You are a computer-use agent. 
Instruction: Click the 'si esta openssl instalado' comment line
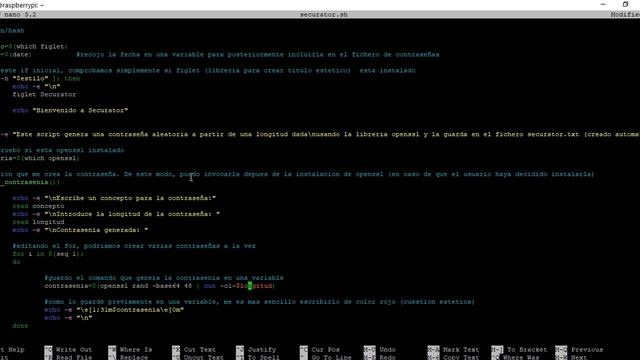pyautogui.click(x=62, y=150)
